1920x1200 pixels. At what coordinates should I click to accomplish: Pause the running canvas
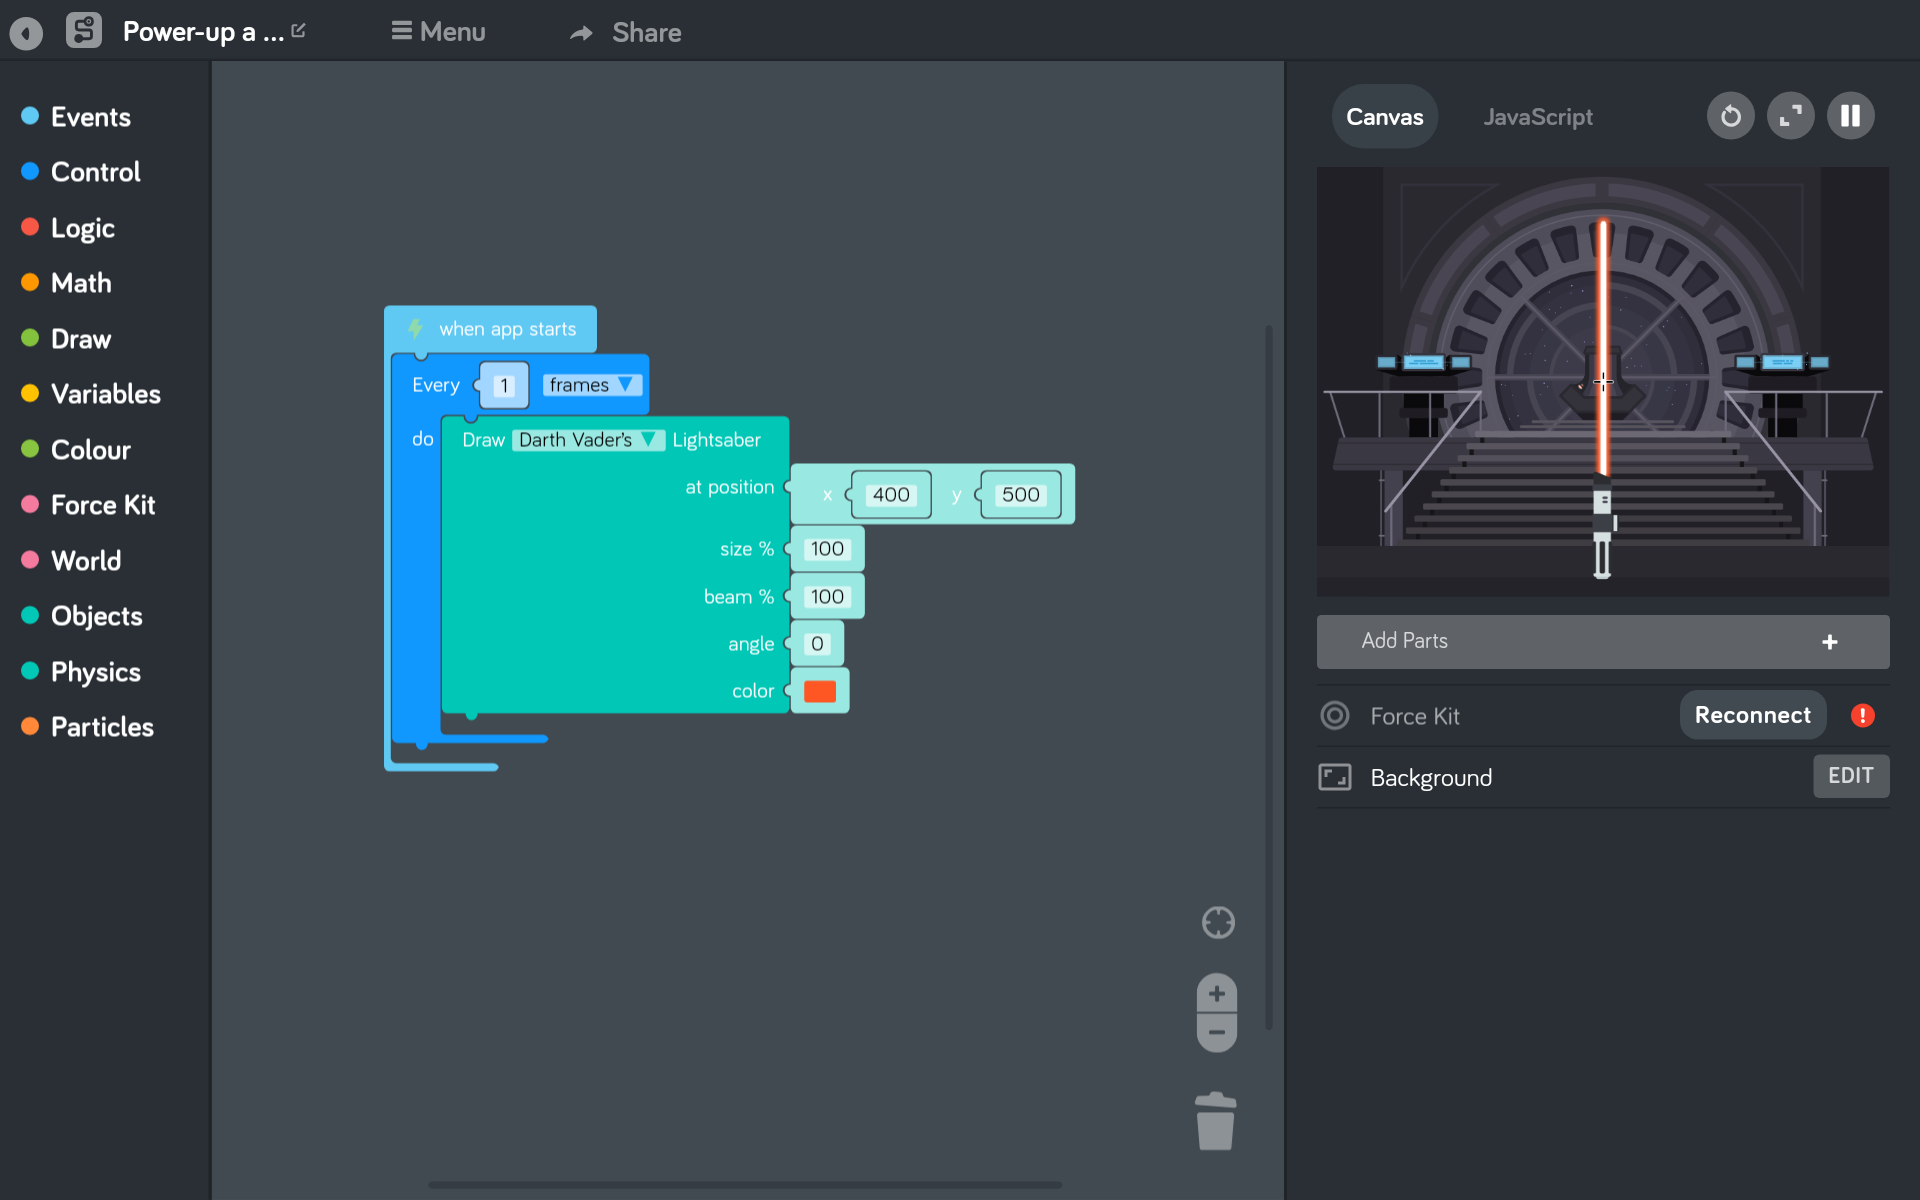[x=1850, y=117]
